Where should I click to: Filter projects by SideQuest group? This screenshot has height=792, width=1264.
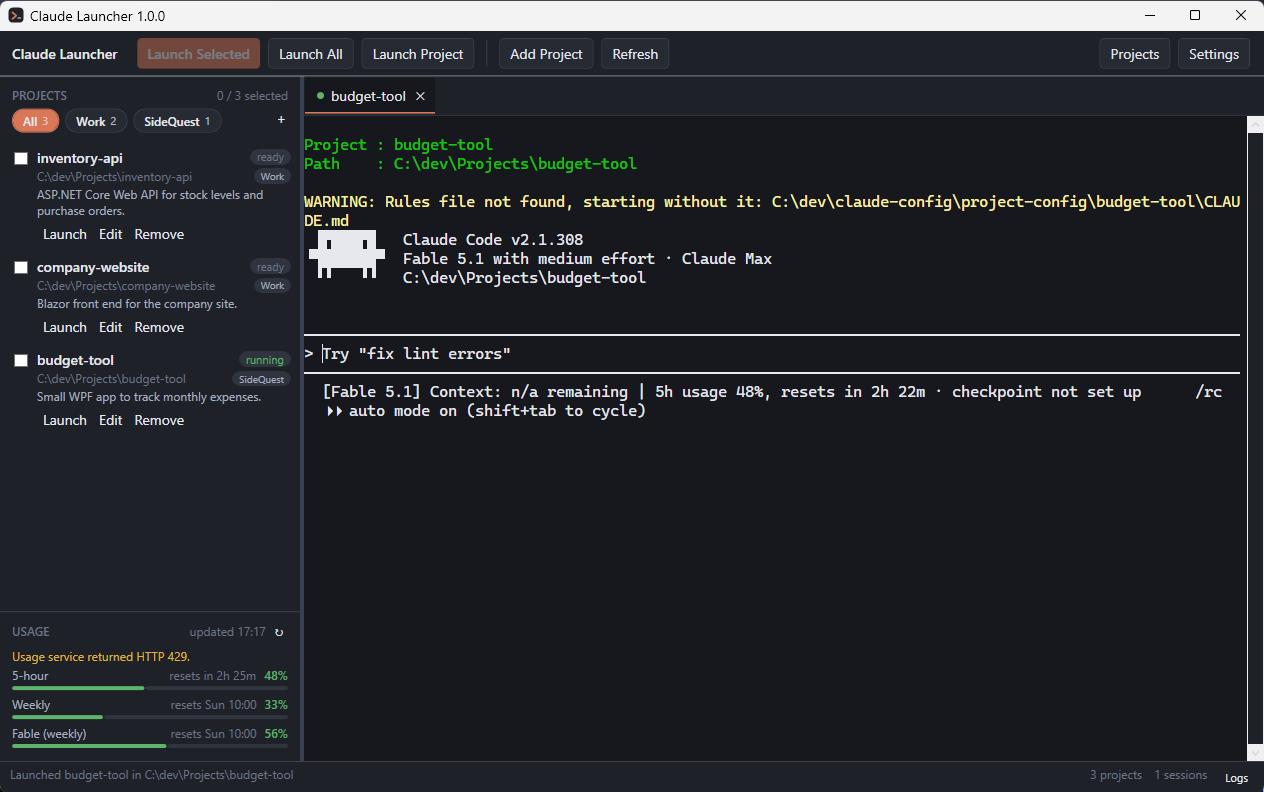pos(177,121)
